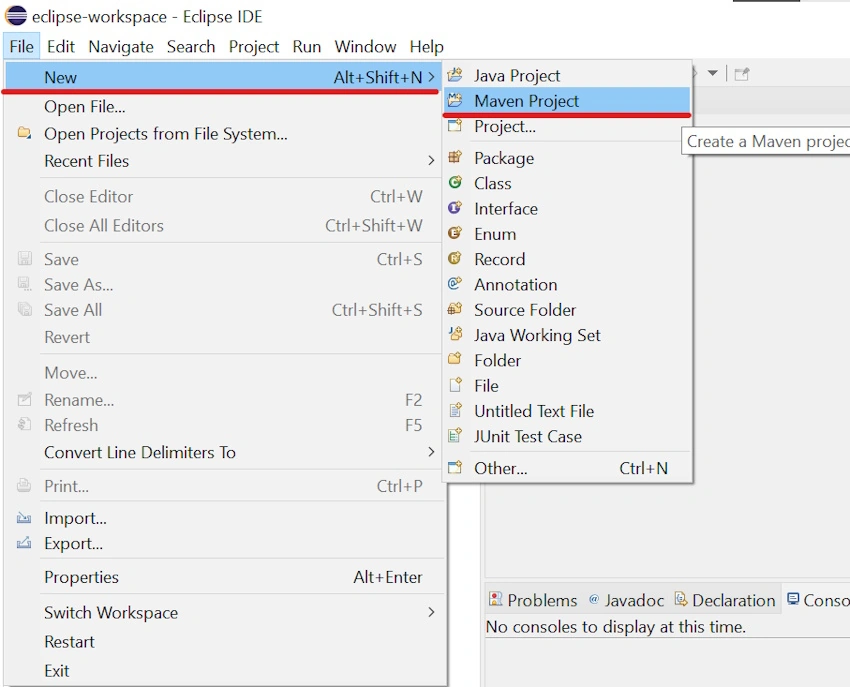Open the Window menu
The width and height of the screenshot is (850, 687).
[x=365, y=47]
